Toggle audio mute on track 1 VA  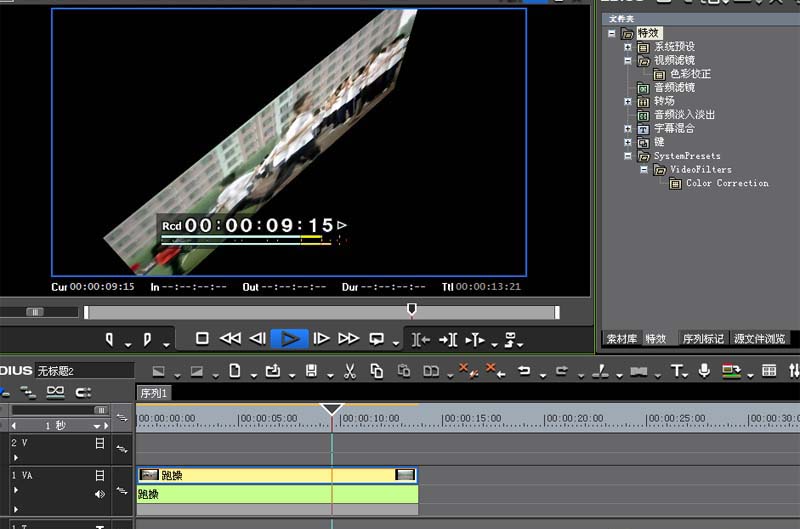click(100, 494)
